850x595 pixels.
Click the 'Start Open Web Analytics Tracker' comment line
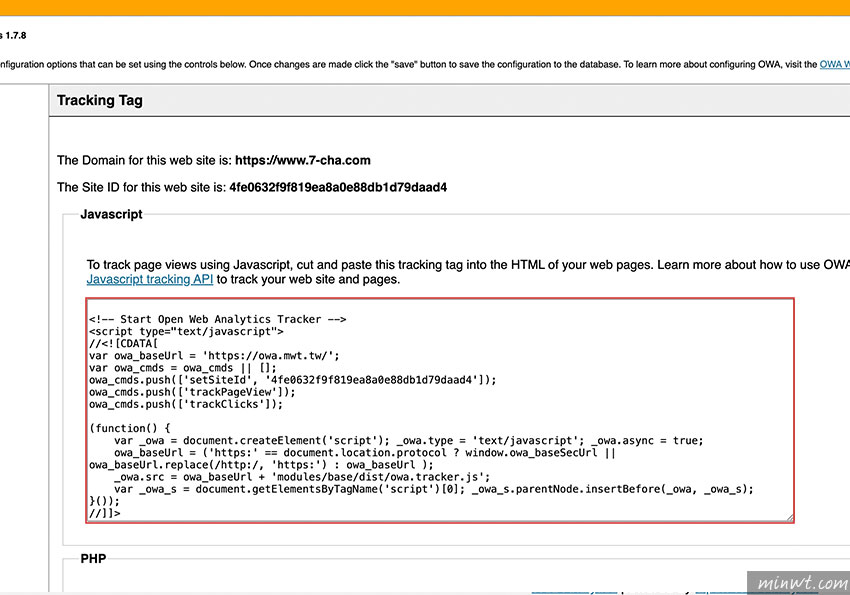click(x=217, y=319)
